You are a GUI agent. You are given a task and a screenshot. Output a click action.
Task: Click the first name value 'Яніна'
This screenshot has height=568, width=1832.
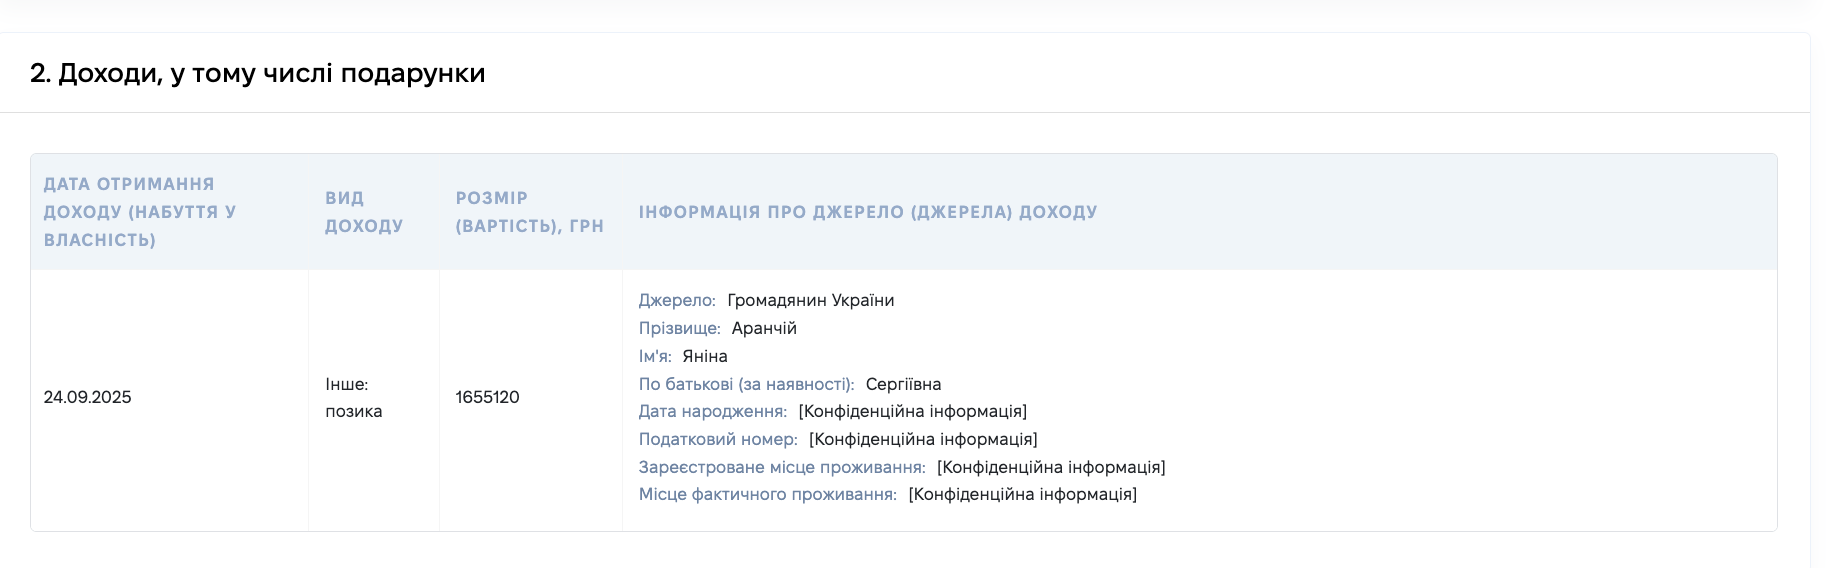(x=705, y=356)
